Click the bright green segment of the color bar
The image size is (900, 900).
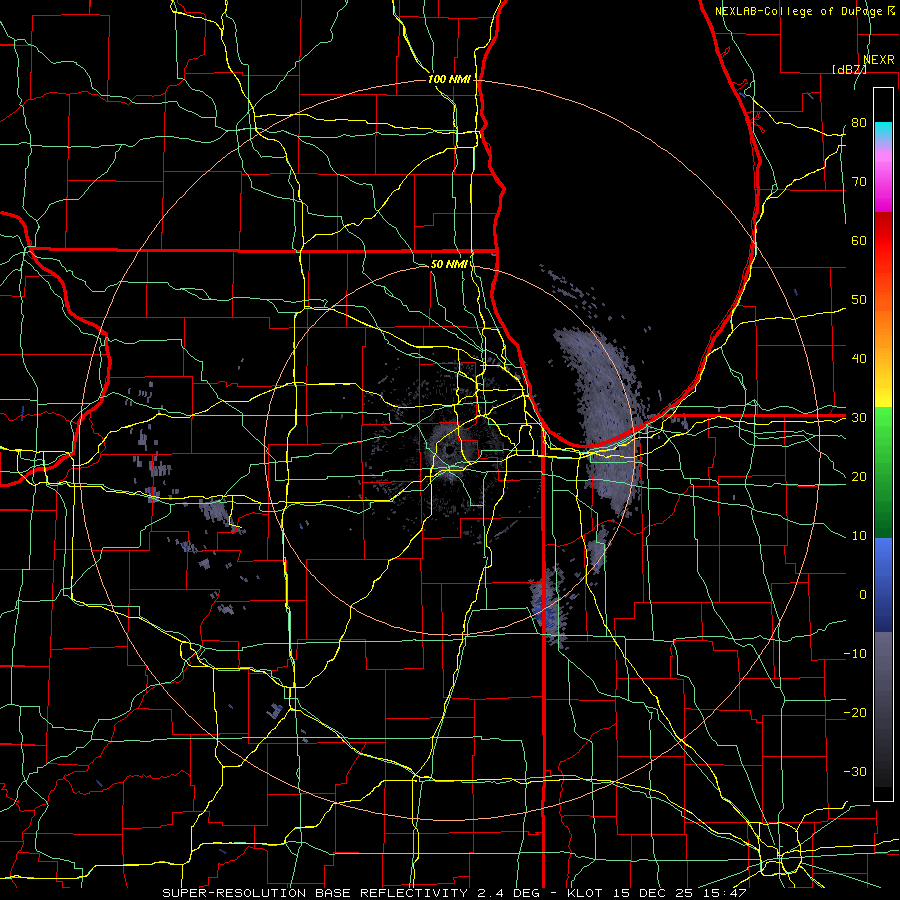883,425
